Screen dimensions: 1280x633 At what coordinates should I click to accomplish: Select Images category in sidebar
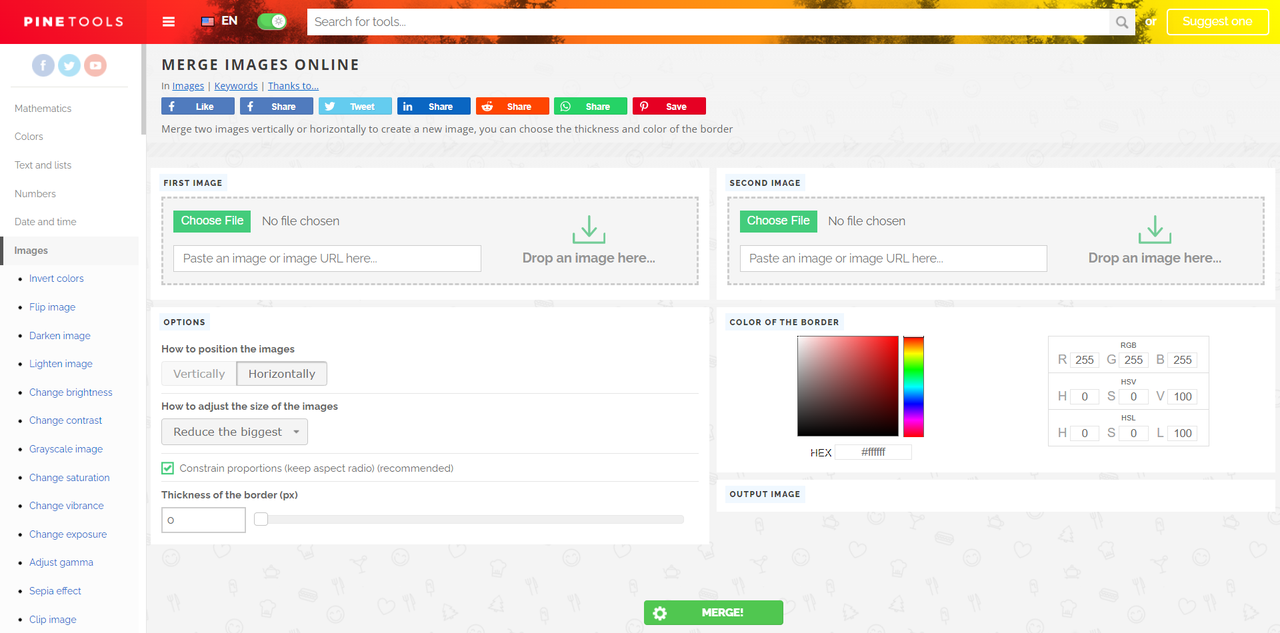click(x=69, y=250)
